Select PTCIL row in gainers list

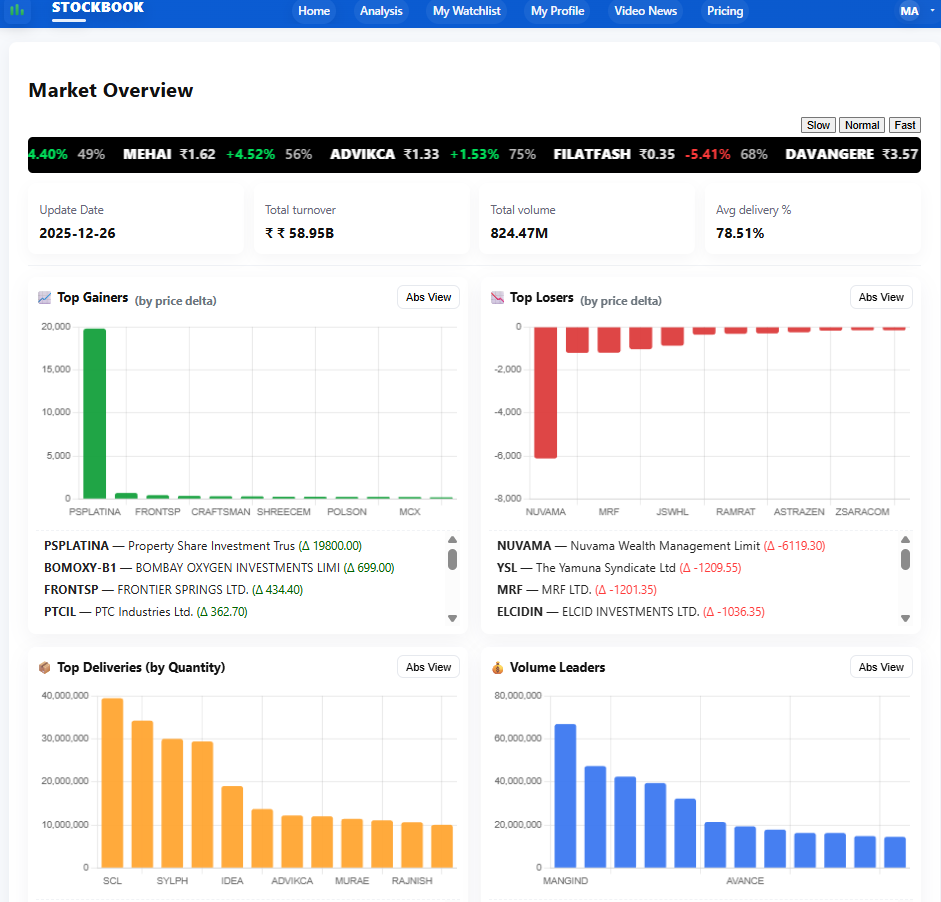(146, 612)
